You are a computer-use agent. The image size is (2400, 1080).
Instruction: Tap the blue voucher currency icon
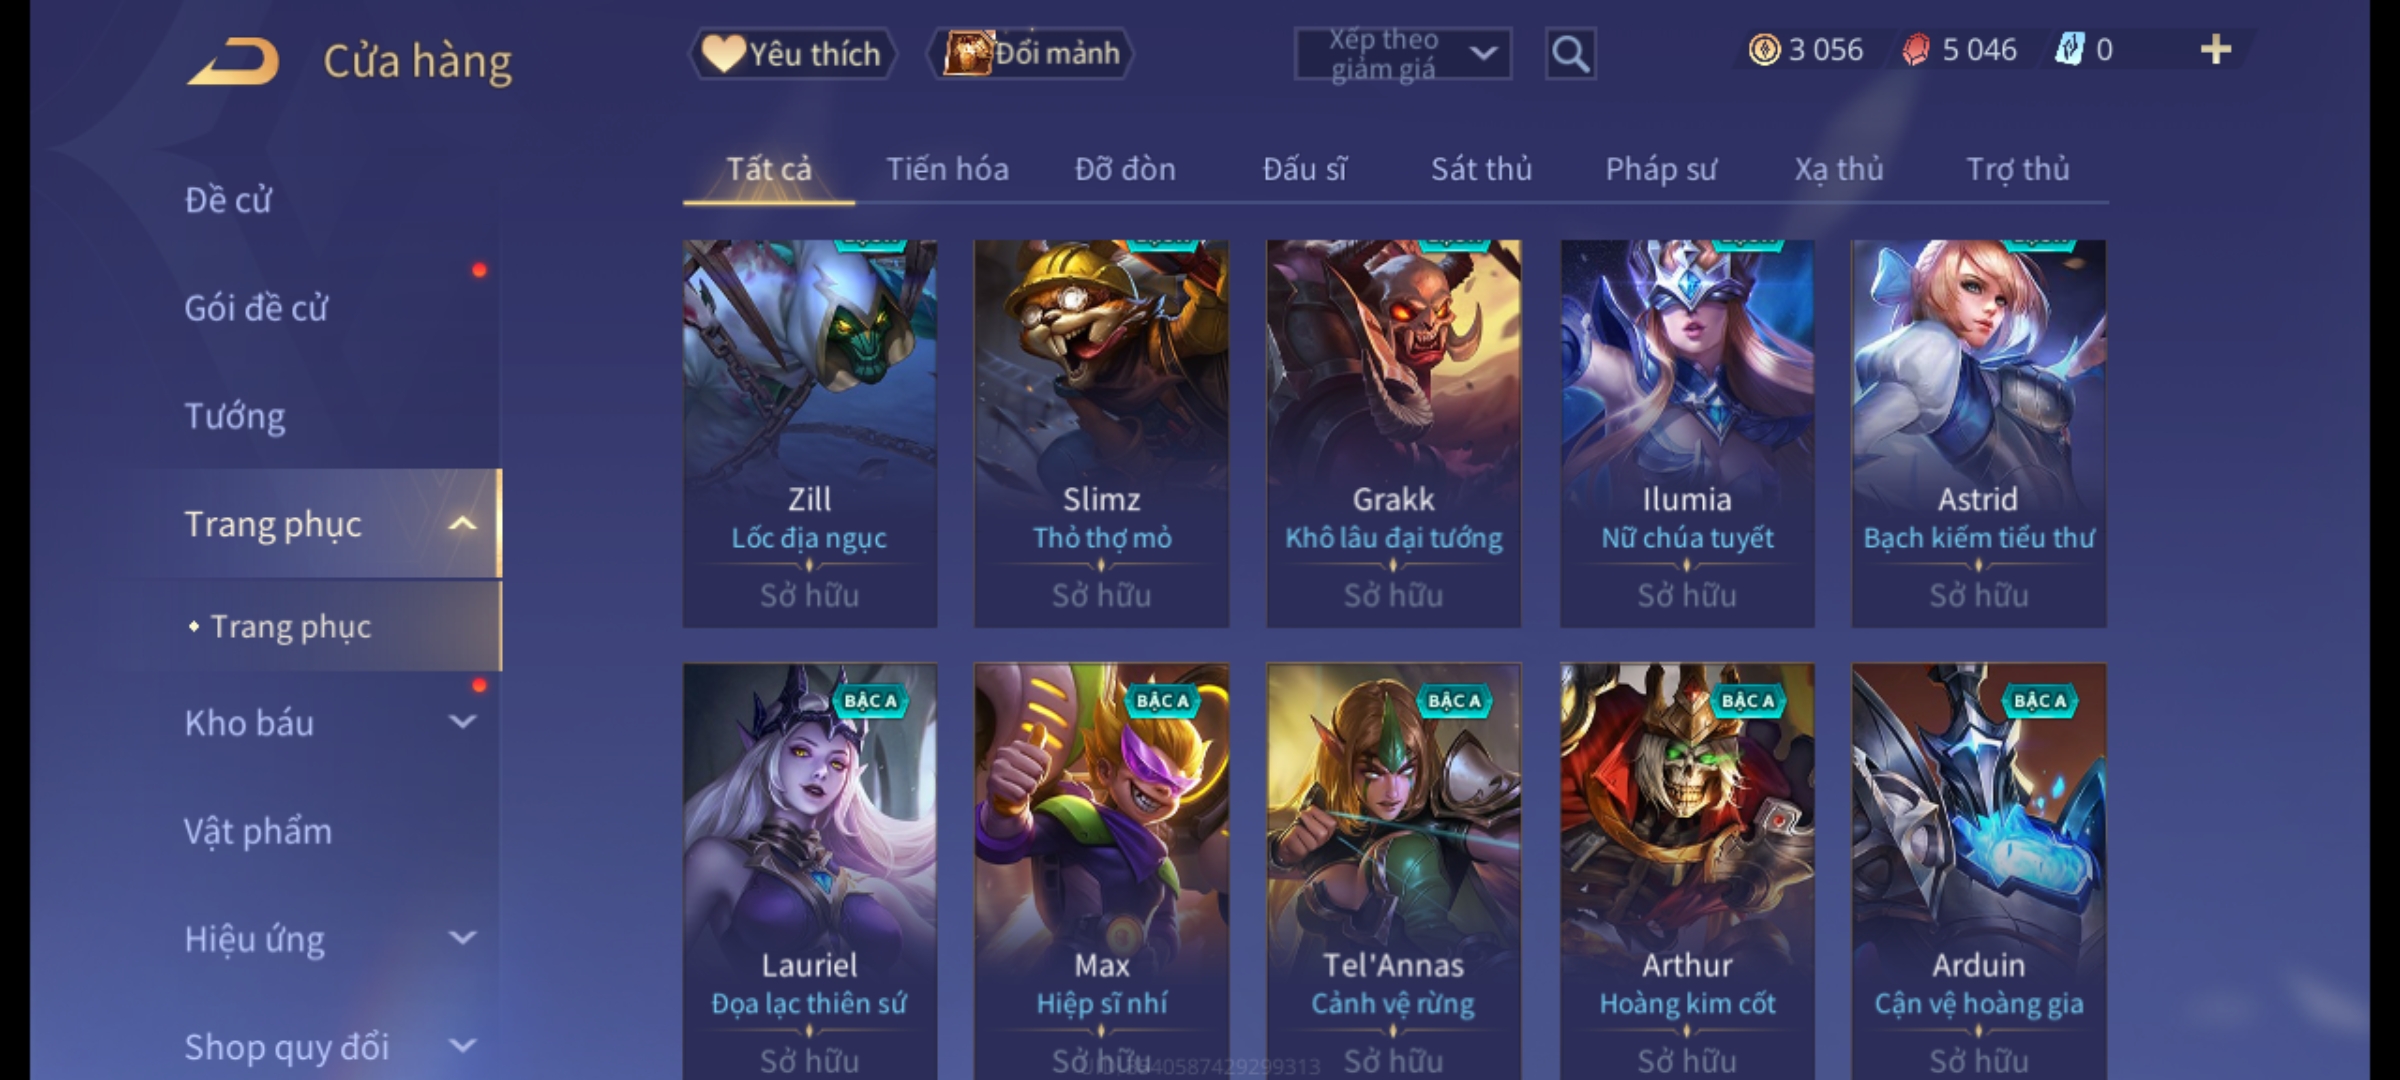coord(2069,50)
